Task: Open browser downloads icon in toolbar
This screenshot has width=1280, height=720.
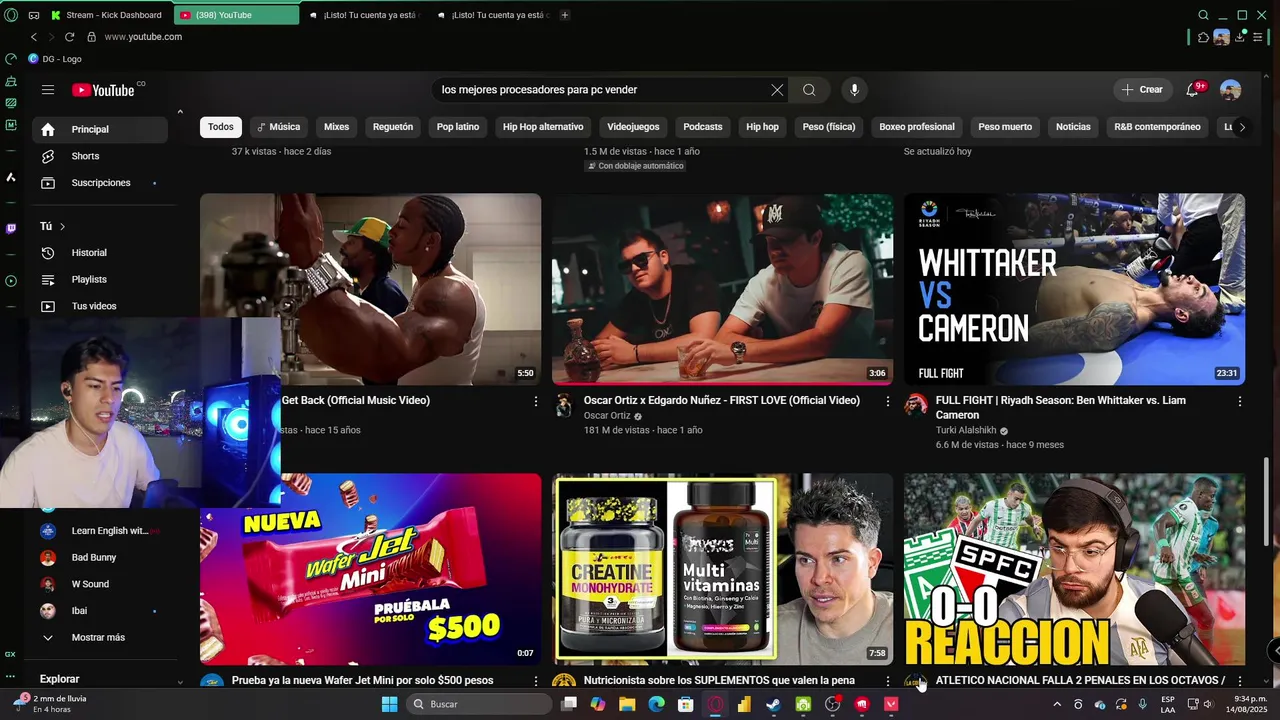Action: (x=1240, y=37)
